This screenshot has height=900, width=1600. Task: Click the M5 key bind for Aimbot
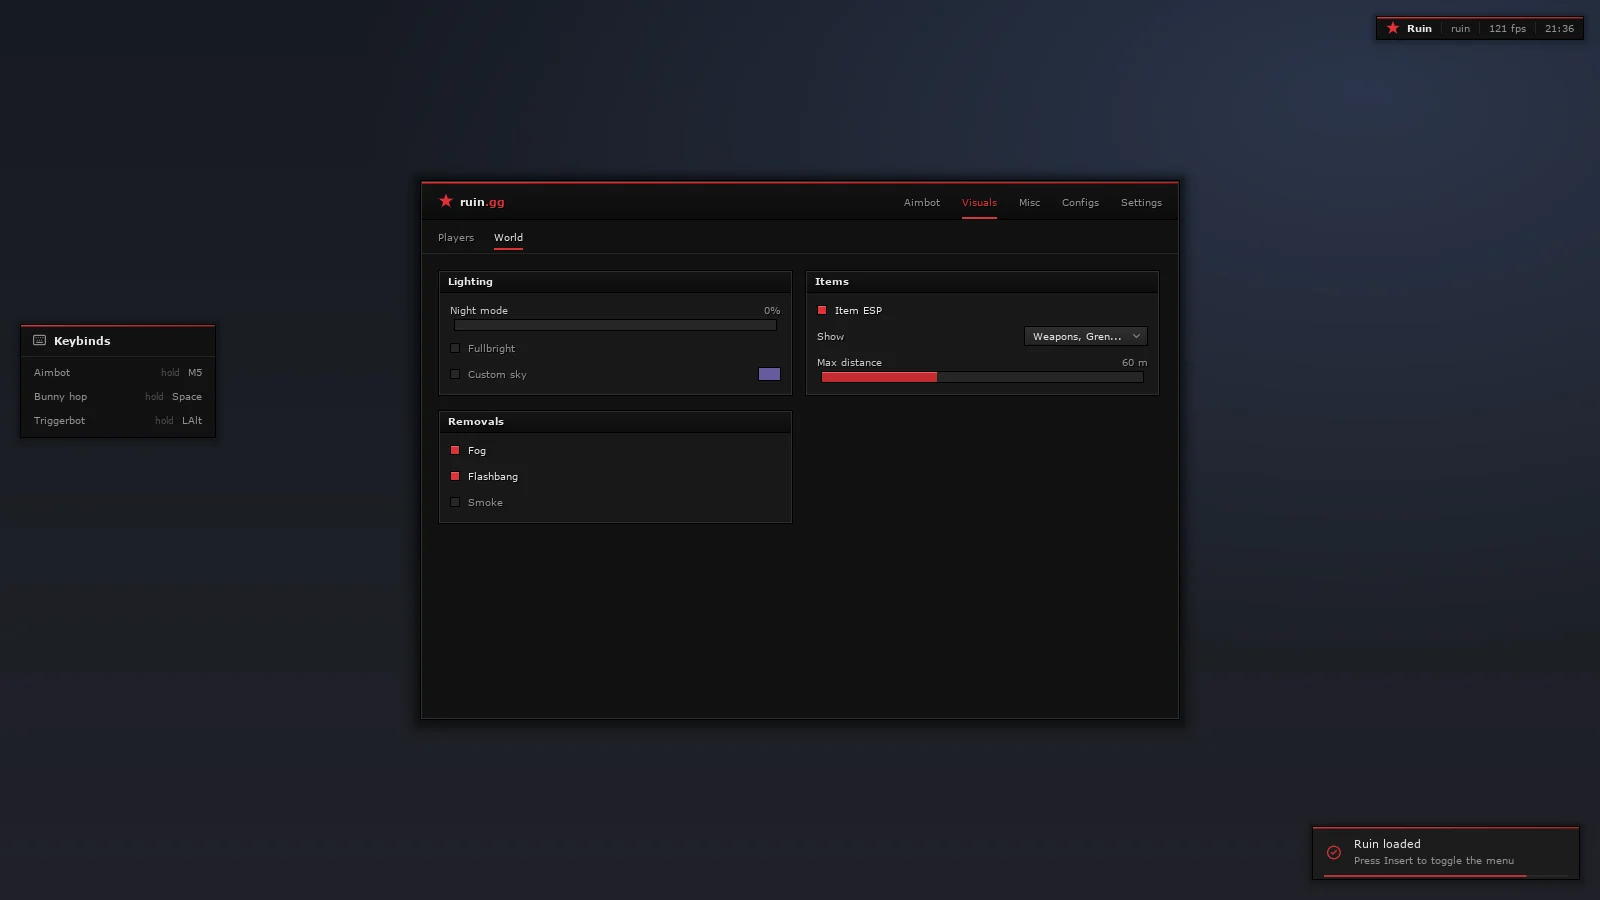tap(195, 372)
